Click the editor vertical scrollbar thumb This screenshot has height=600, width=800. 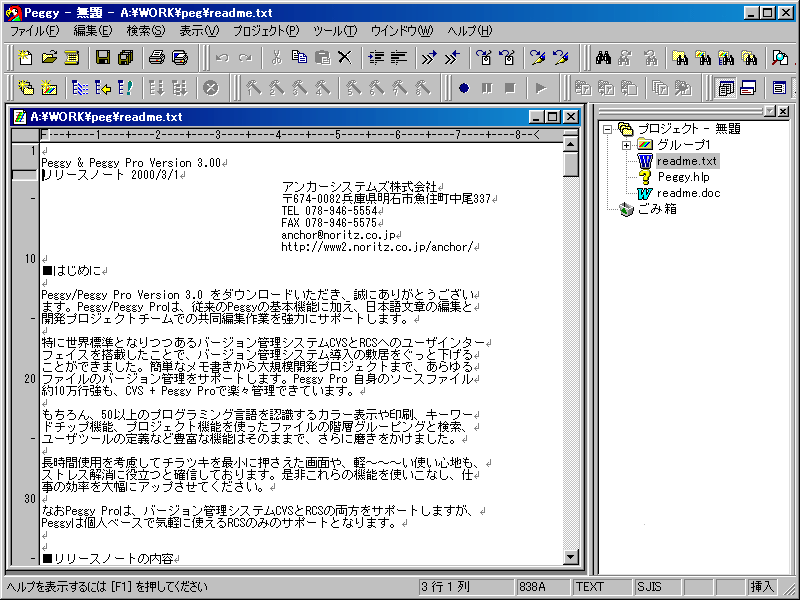(x=570, y=164)
